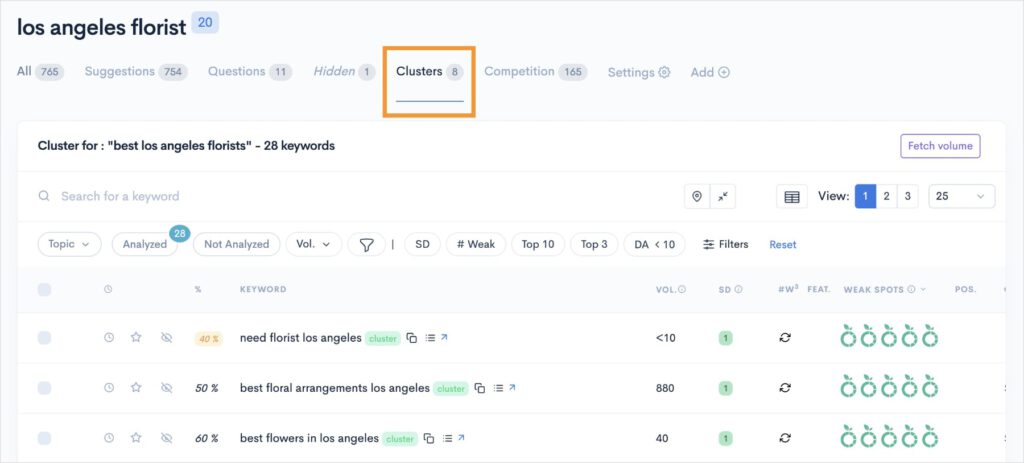
Task: Tick checkbox for need florist los angeles
Action: [44, 338]
